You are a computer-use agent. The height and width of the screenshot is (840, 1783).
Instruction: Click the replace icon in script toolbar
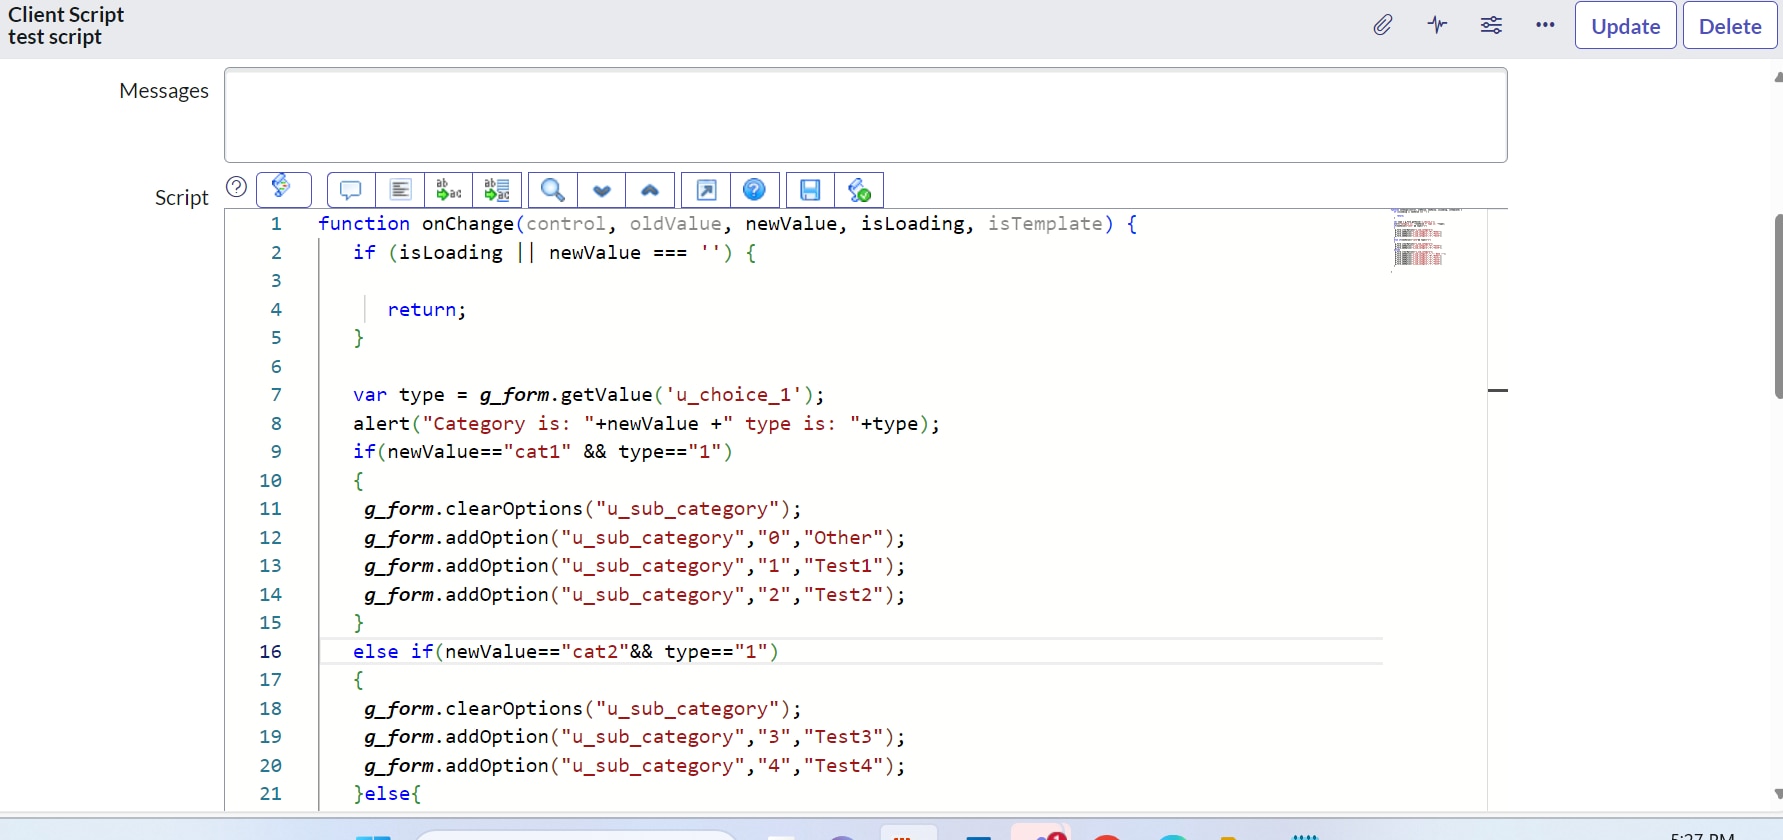(x=449, y=190)
